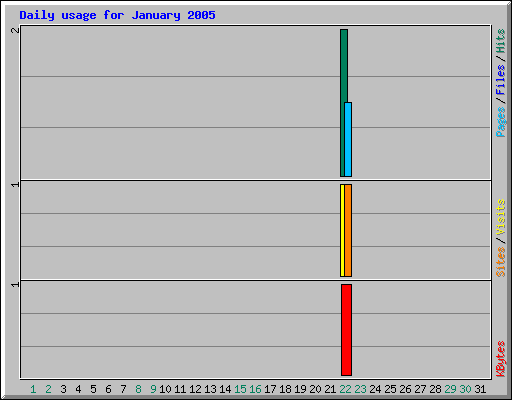Viewport: 512px width, 400px height.
Task: Click day label 8 on x-axis
Action: [x=138, y=389]
